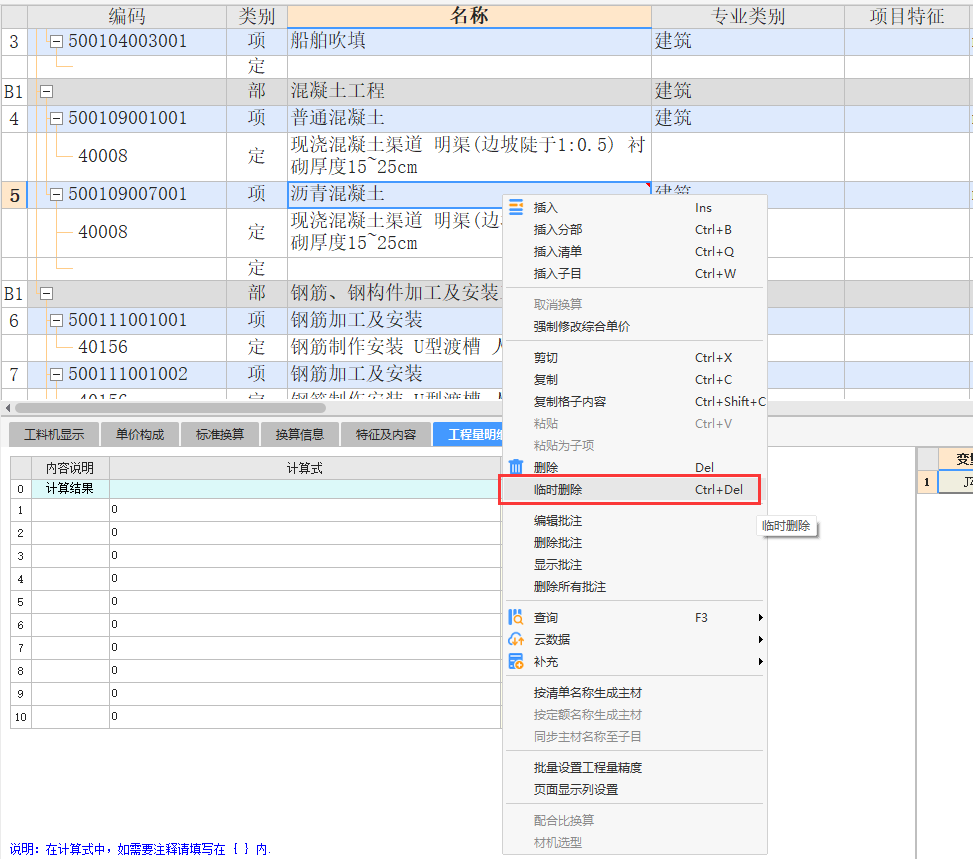Collapse item 500111001001 in the tree
The height and width of the screenshot is (859, 973).
57,320
